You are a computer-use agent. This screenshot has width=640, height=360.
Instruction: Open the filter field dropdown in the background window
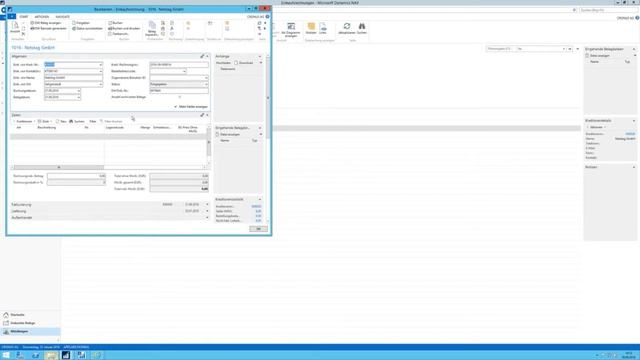(564, 49)
